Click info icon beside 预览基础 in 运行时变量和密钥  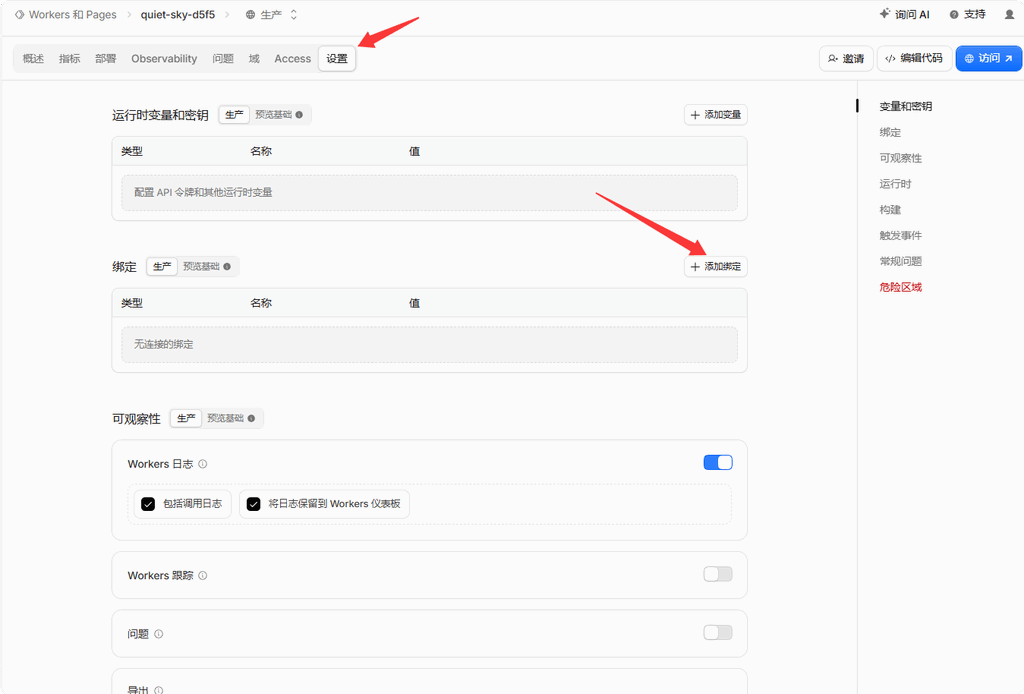coord(299,115)
